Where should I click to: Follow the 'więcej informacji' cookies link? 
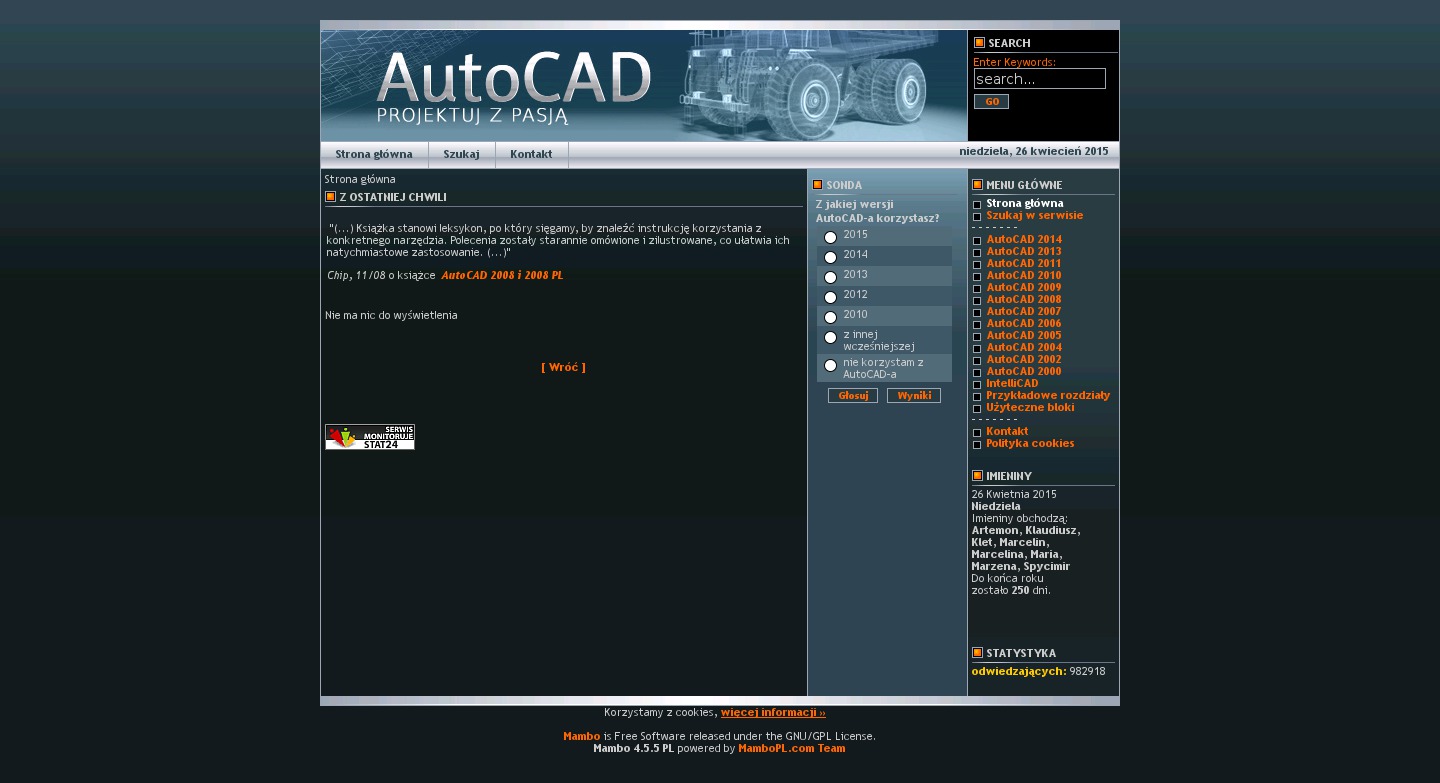coord(772,713)
